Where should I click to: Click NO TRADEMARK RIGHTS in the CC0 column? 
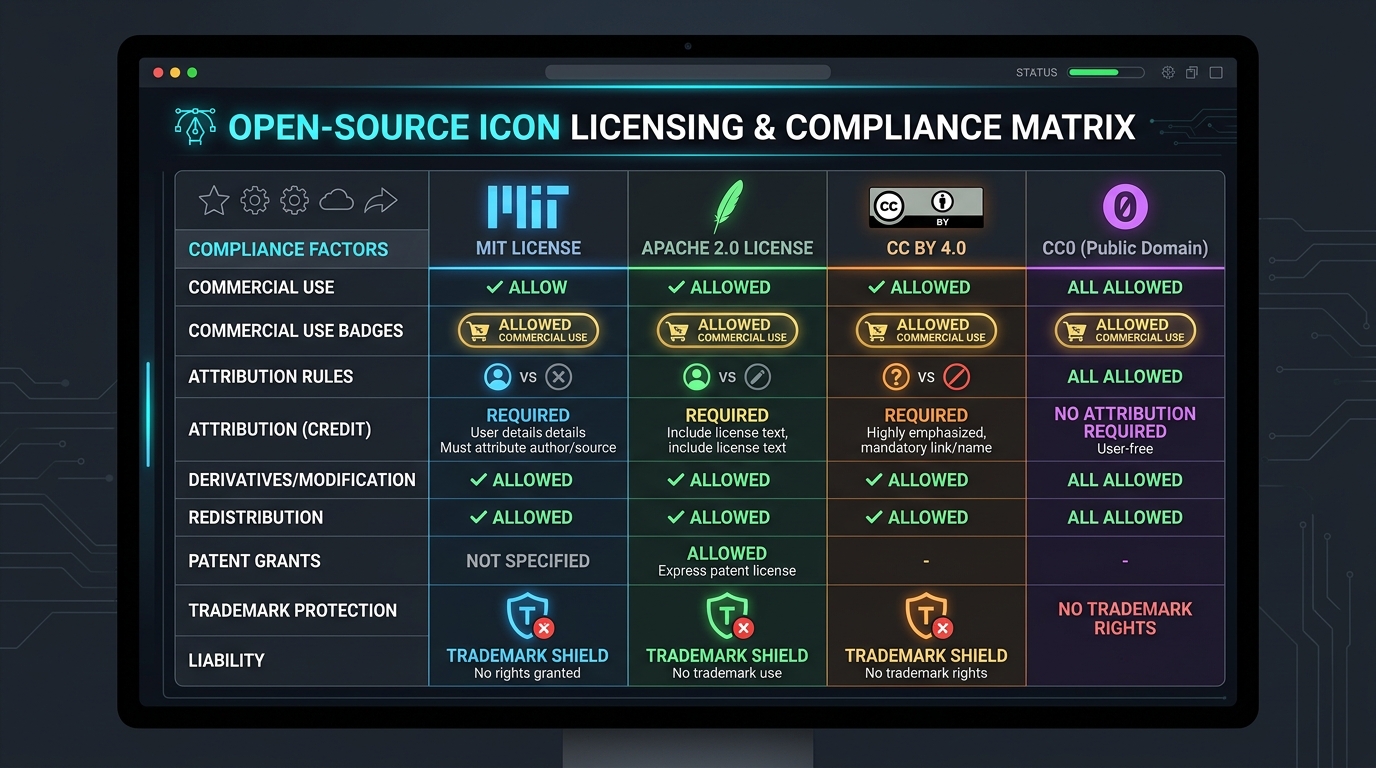(x=1125, y=618)
